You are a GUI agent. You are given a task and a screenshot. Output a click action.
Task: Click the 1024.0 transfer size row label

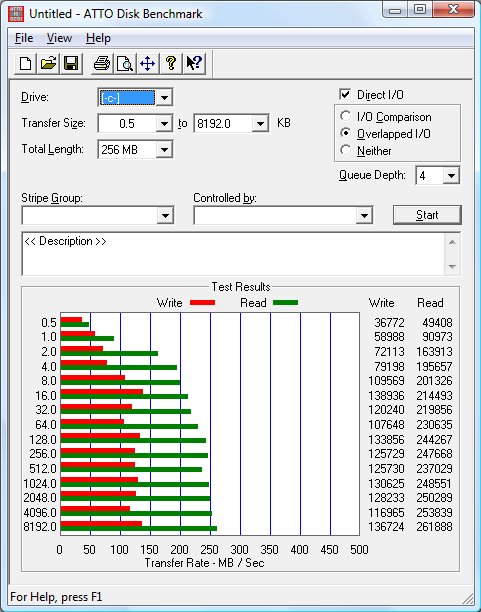click(40, 484)
